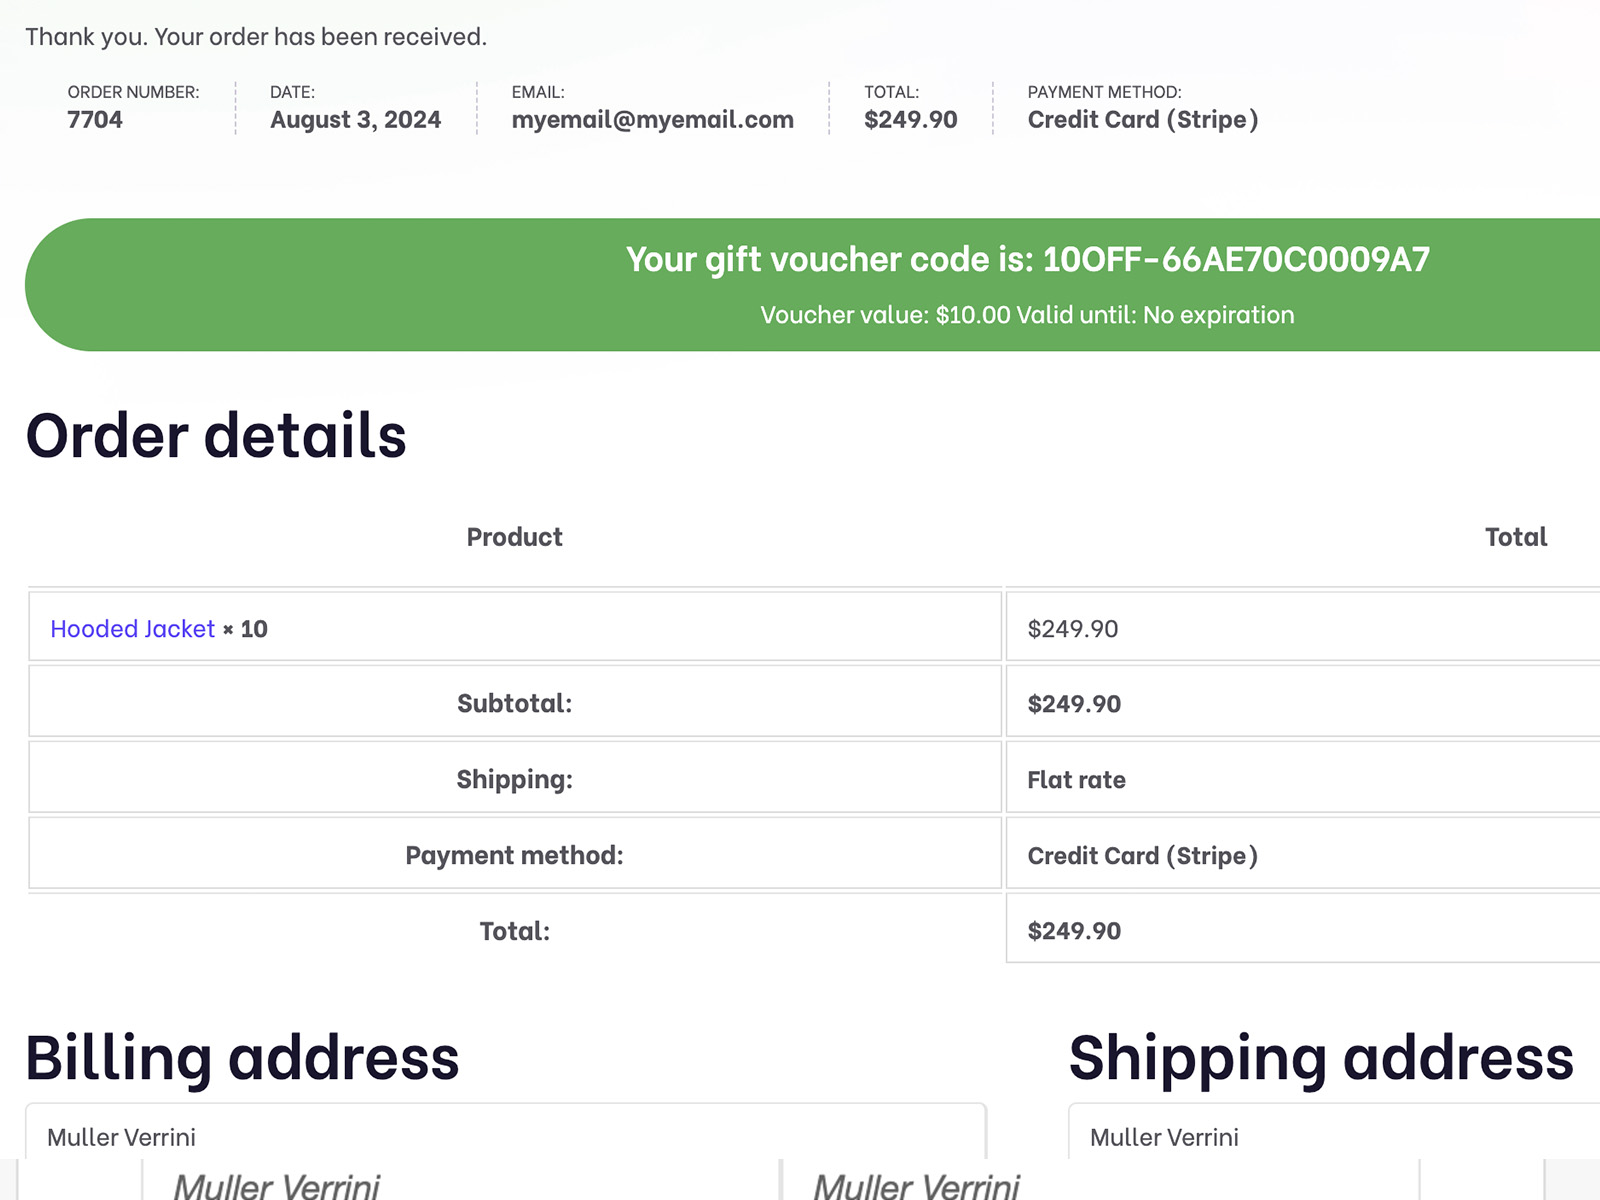Click the header Credit Card (Stripe) text

(1142, 120)
